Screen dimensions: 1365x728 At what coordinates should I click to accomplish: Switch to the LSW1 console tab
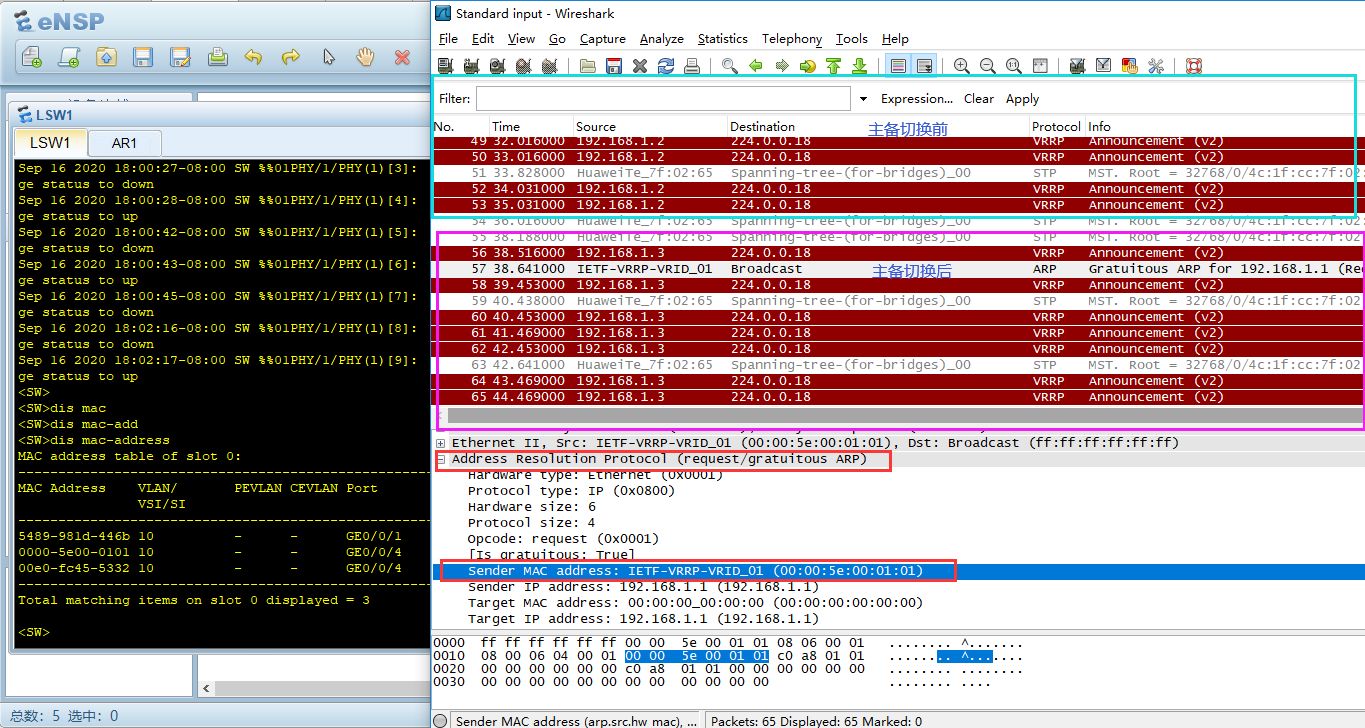(x=50, y=143)
